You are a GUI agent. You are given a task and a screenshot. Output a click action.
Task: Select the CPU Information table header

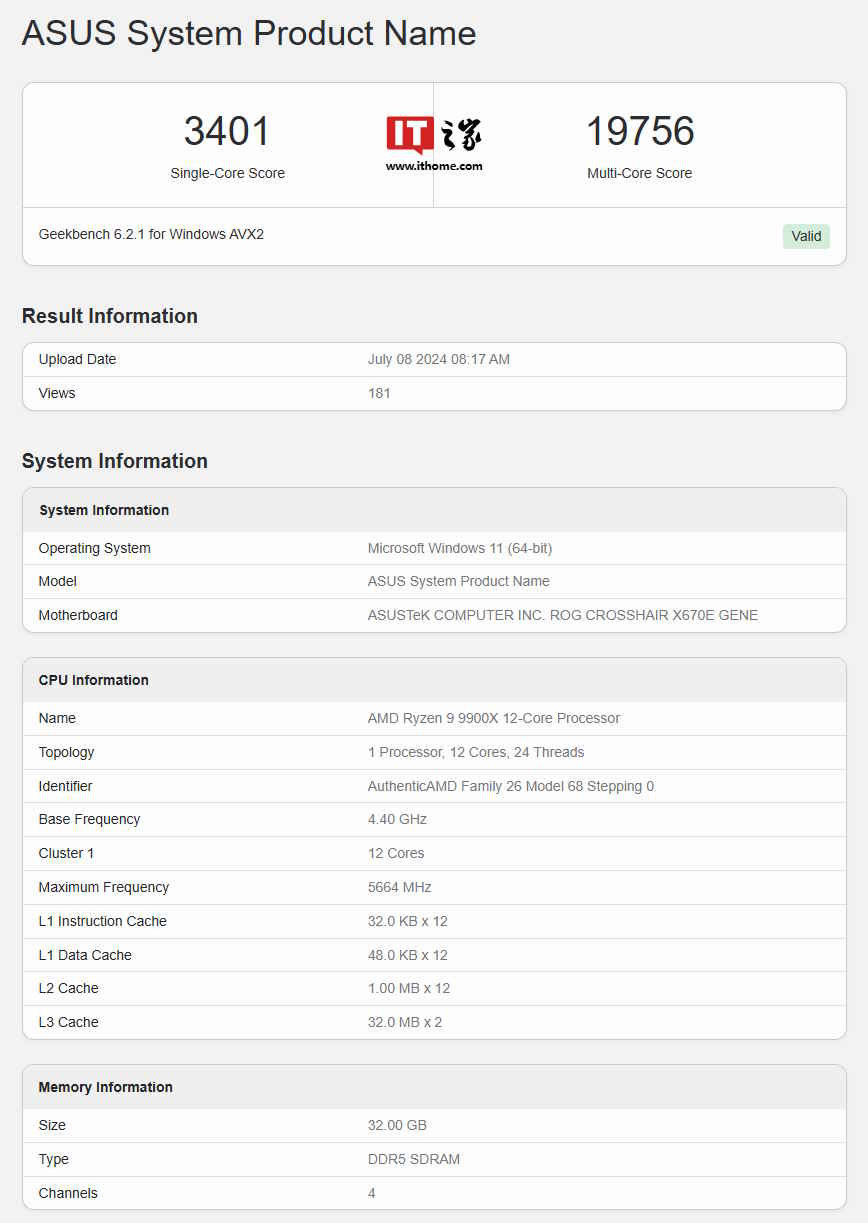(434, 680)
